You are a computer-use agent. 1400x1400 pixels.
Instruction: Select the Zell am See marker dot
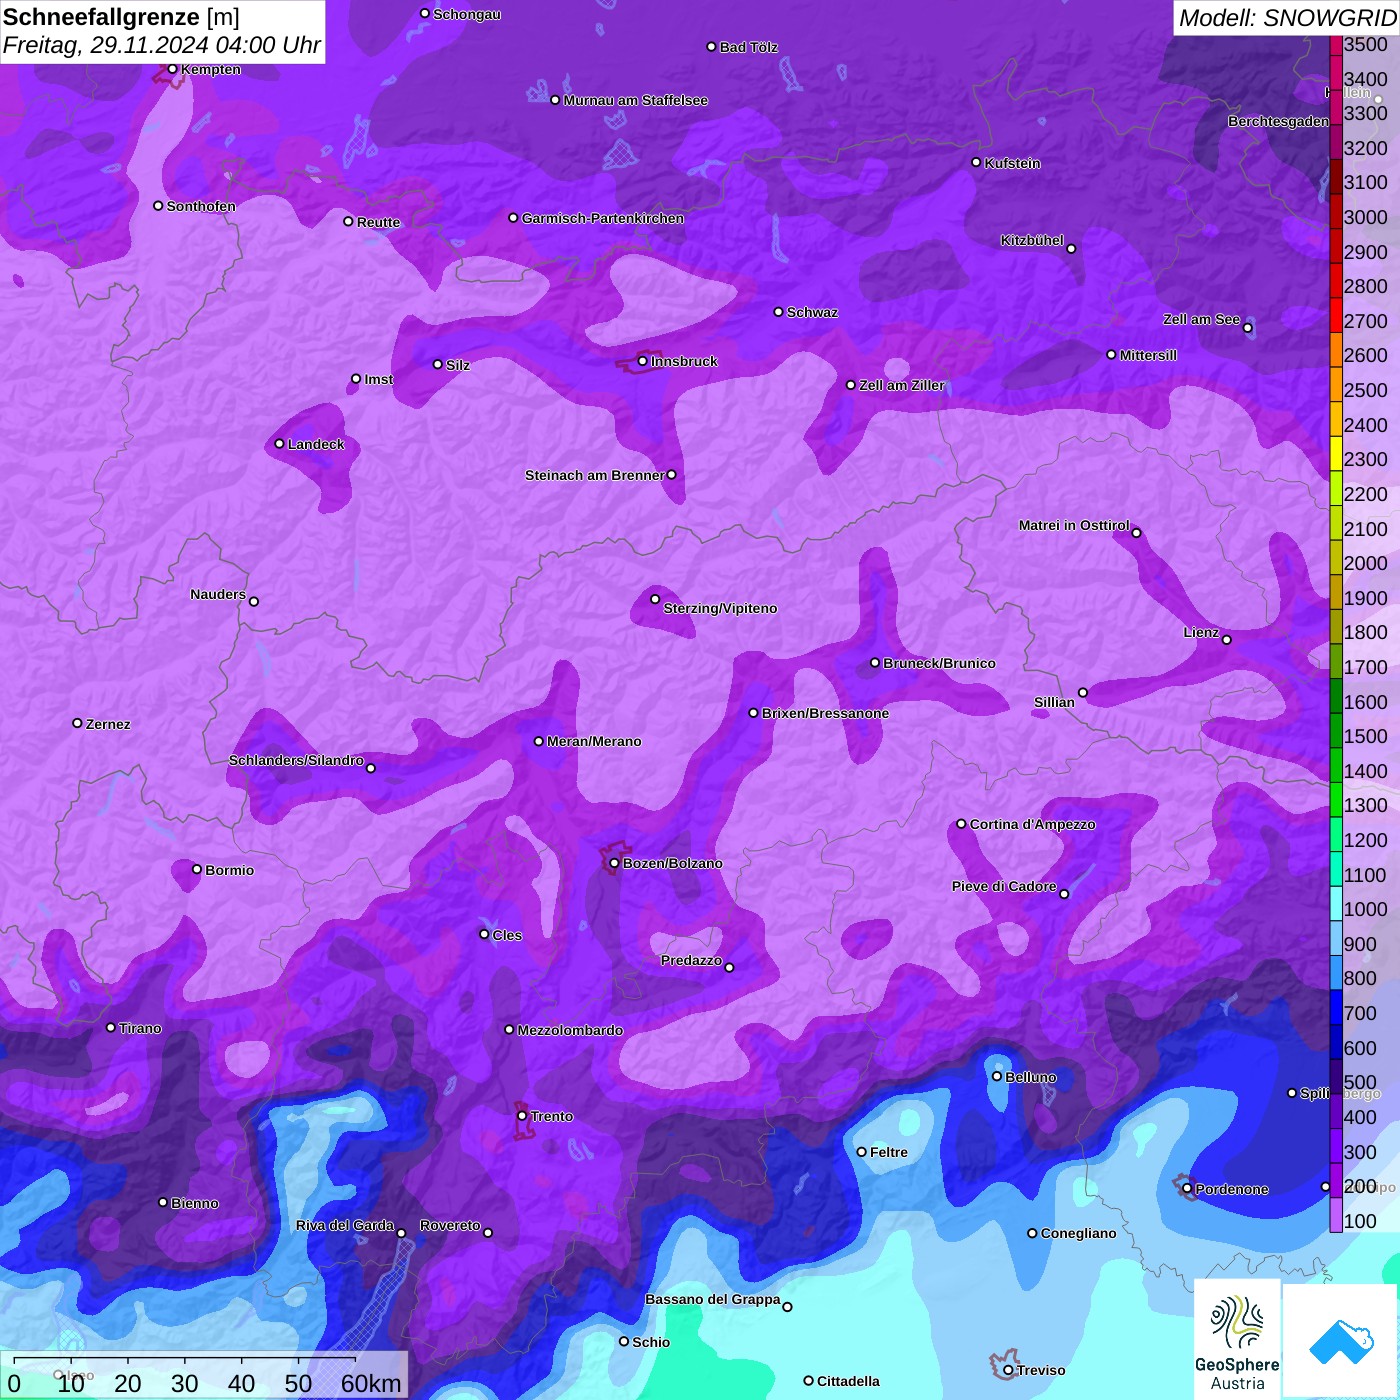1247,328
